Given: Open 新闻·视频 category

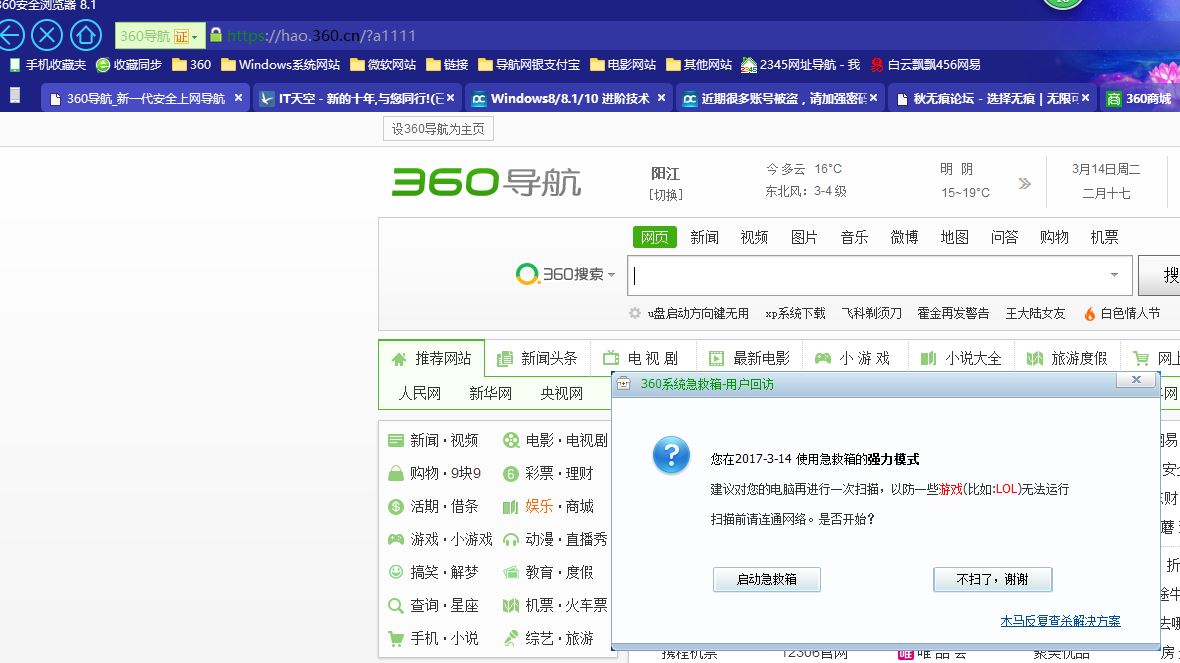Looking at the screenshot, I should click(x=433, y=440).
